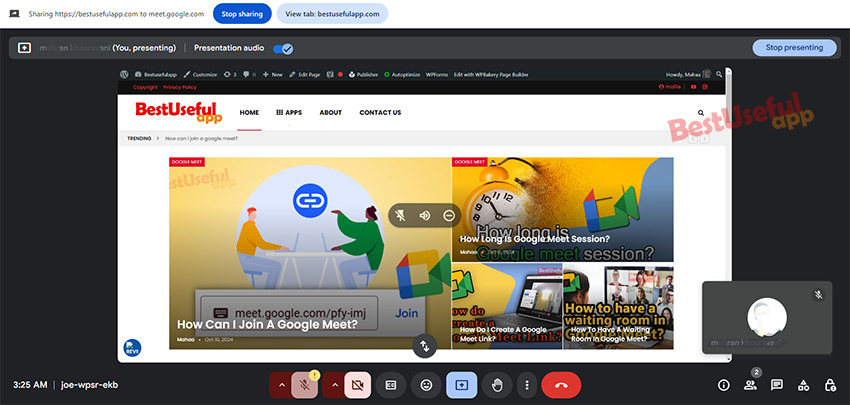The height and width of the screenshot is (405, 850).
Task: Click Edit with WPBakery Page Builder
Action: pos(491,75)
